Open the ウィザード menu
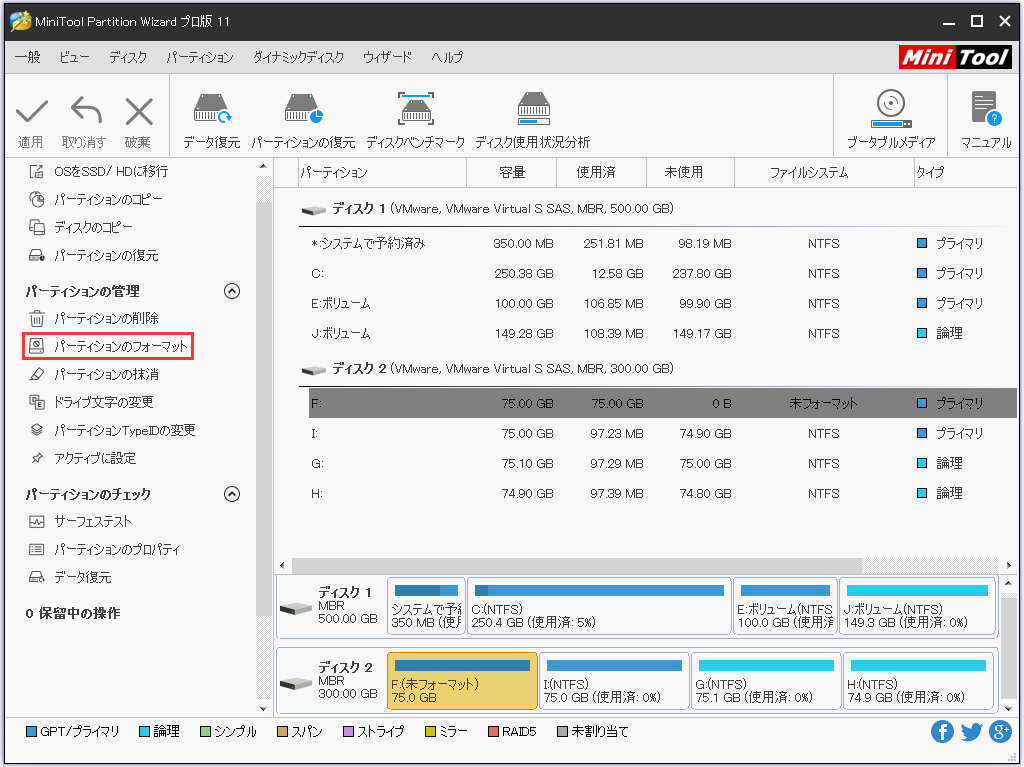Screen dimensions: 1024x767 point(387,57)
